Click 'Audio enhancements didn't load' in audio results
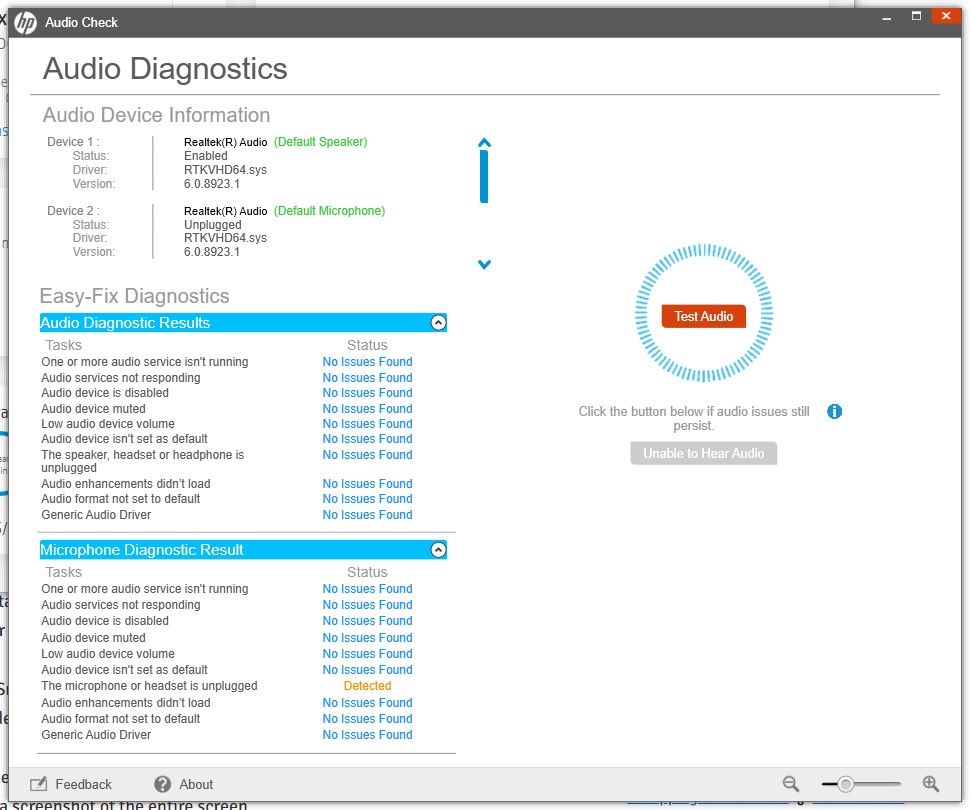970x810 pixels. click(x=126, y=484)
